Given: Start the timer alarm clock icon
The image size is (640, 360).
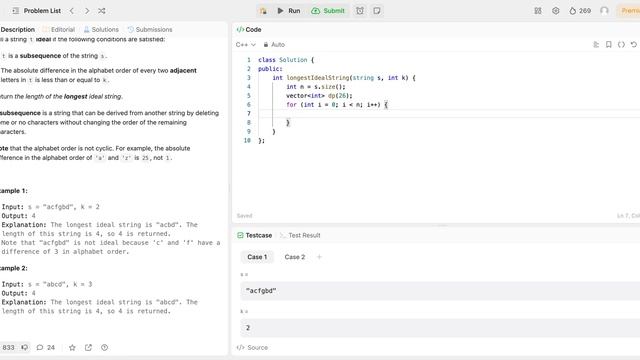Looking at the screenshot, I should click(360, 11).
